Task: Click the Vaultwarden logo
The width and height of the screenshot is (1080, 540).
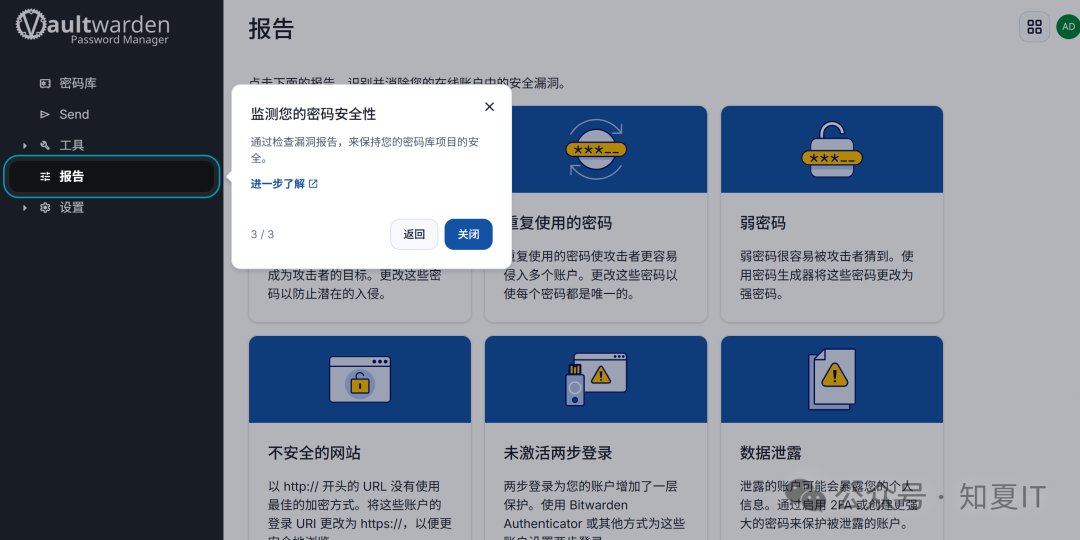Action: coord(92,28)
